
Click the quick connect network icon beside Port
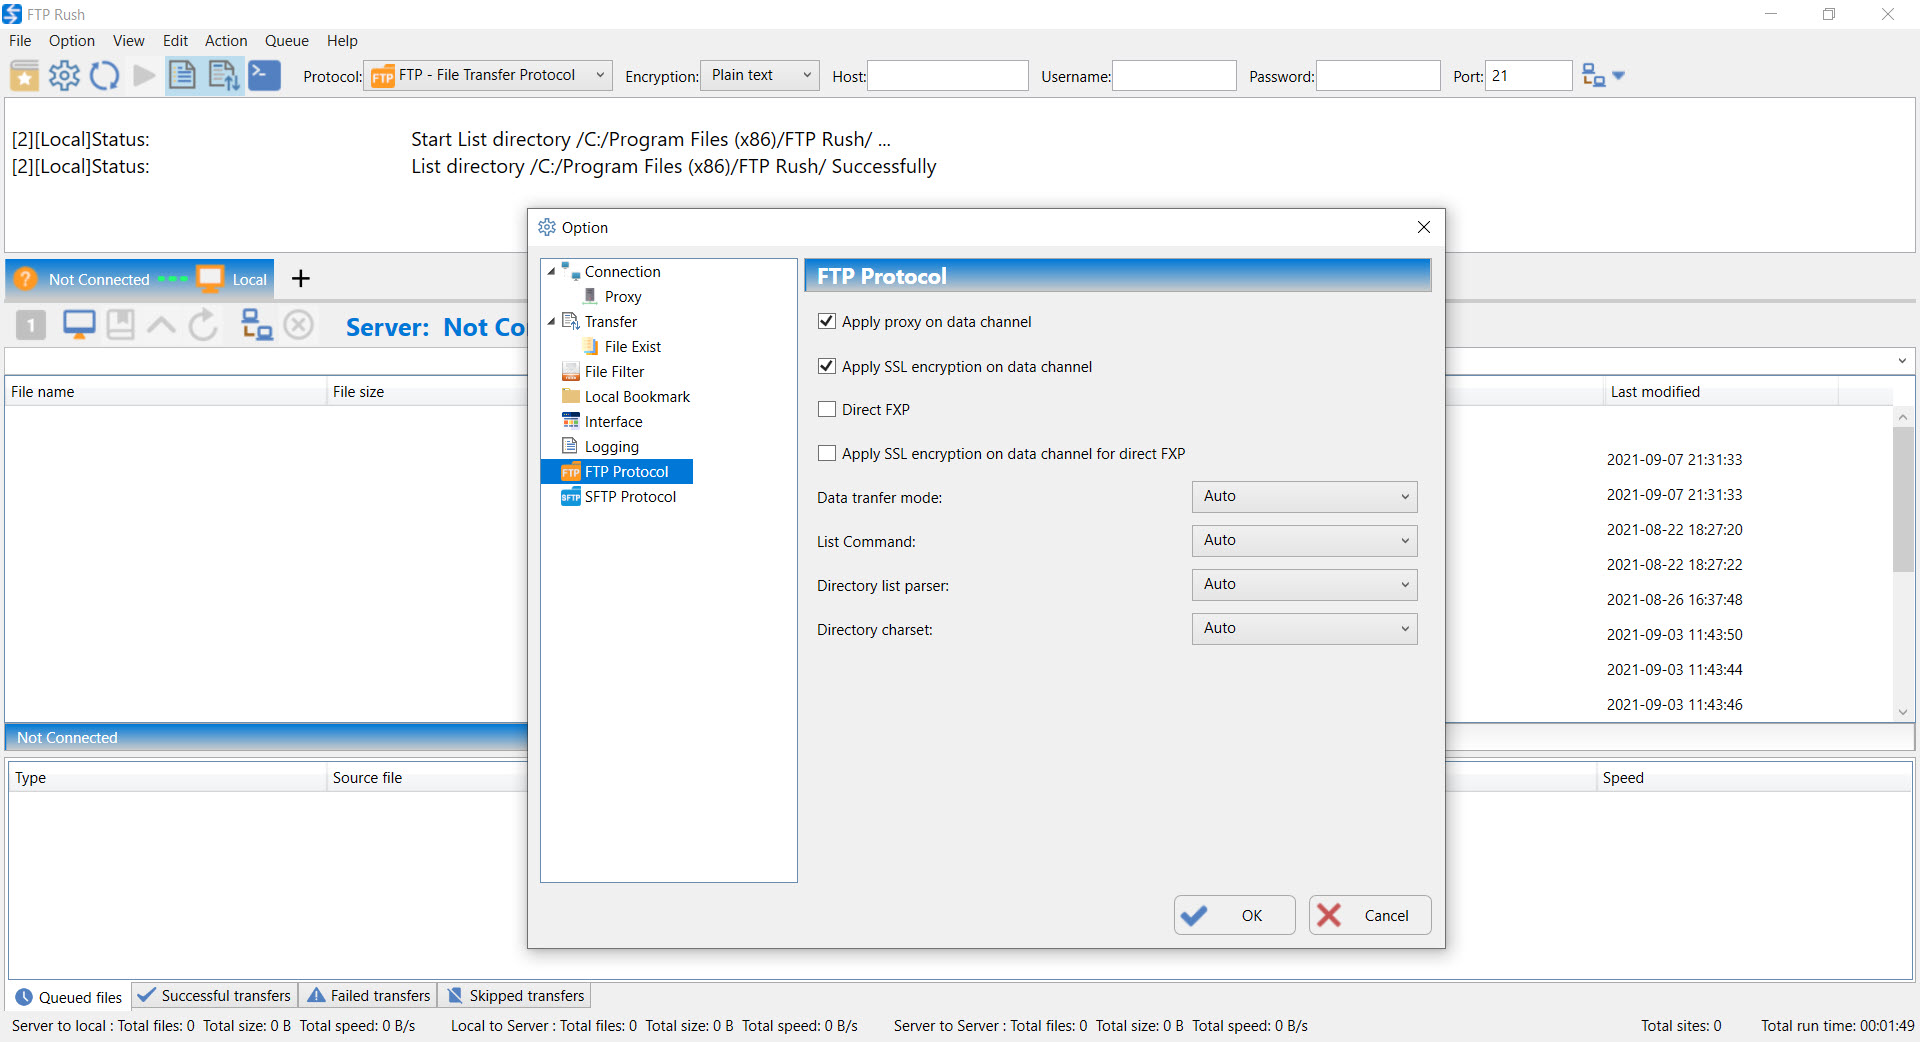click(x=1594, y=76)
